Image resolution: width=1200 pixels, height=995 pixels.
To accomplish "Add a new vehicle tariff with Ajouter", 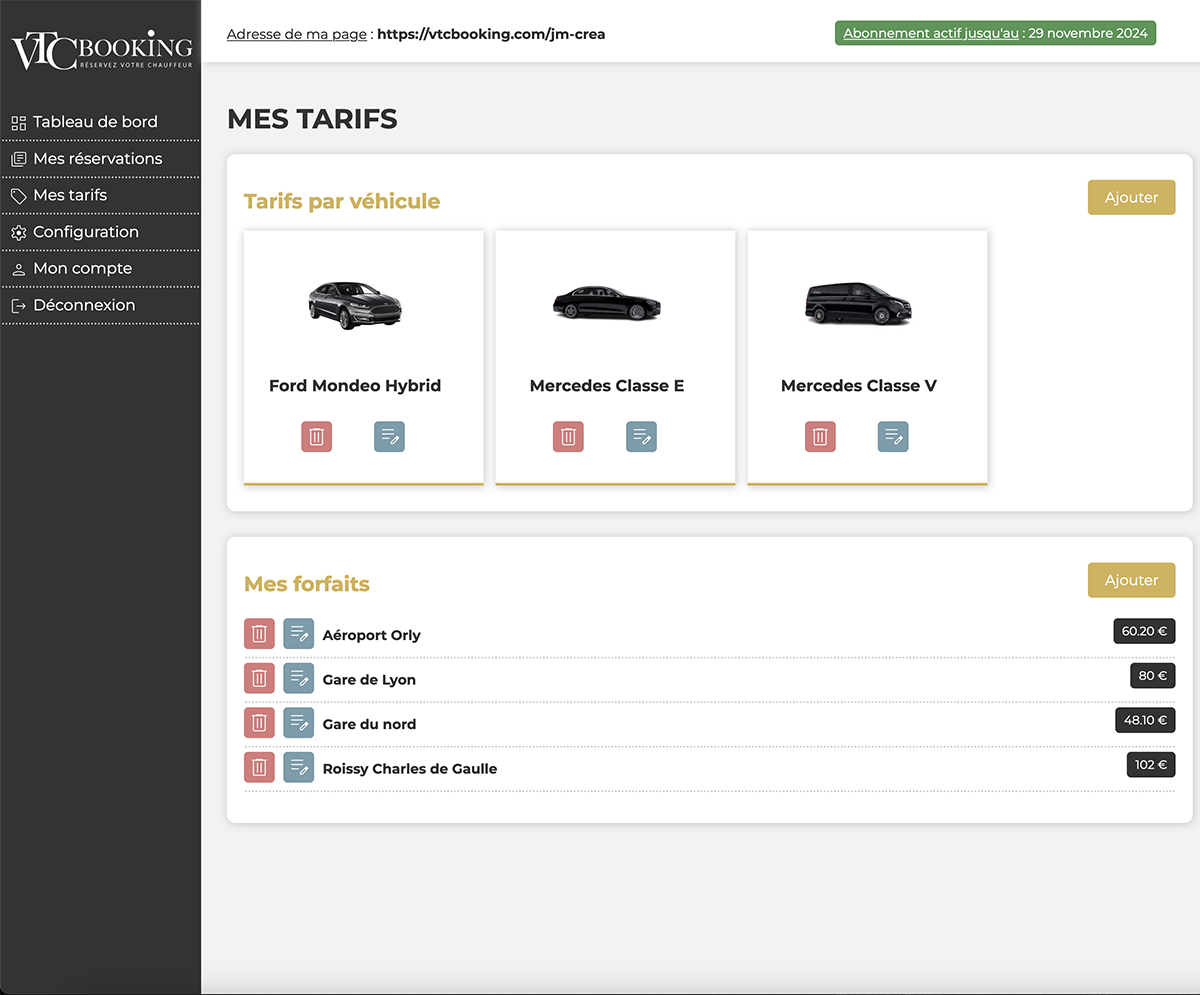I will pyautogui.click(x=1131, y=197).
